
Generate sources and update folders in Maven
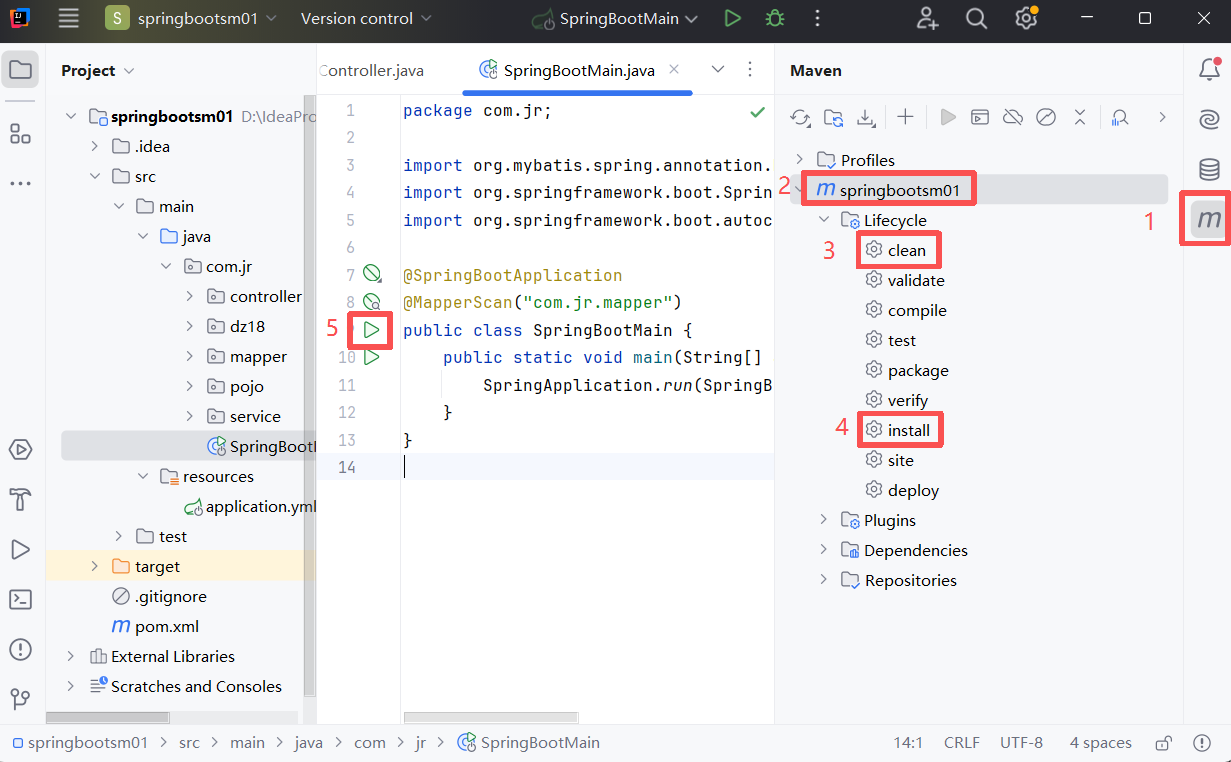point(833,118)
